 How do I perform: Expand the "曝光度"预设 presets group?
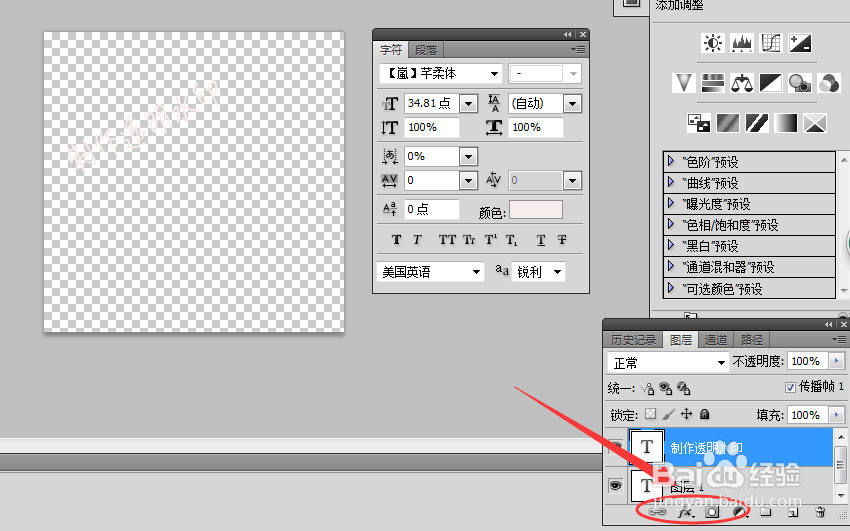(x=671, y=203)
